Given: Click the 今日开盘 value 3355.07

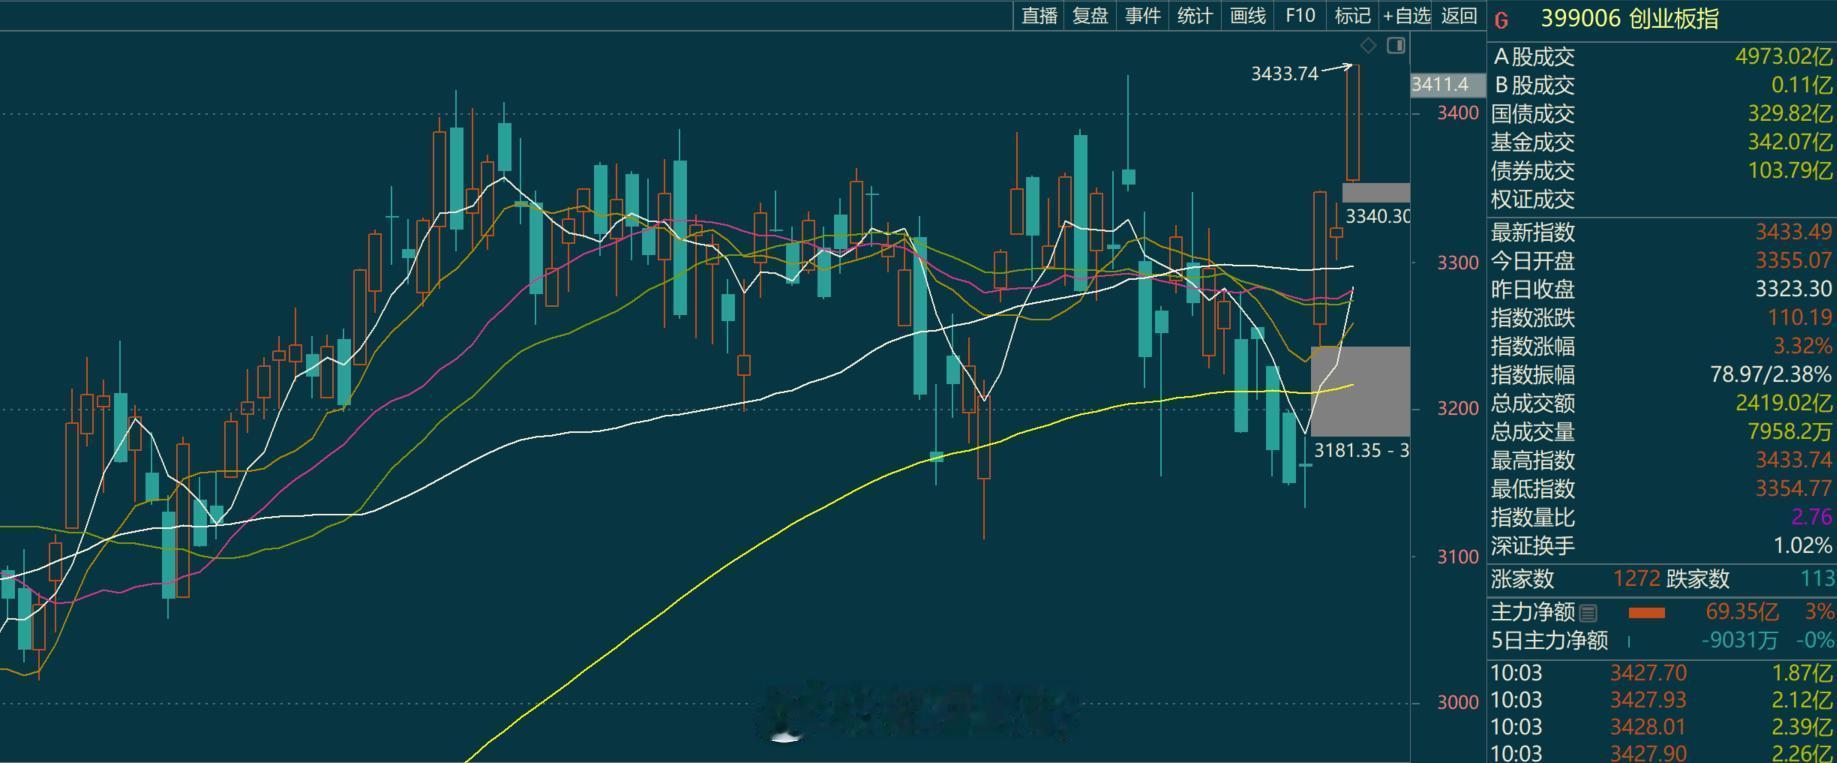Looking at the screenshot, I should [1794, 262].
